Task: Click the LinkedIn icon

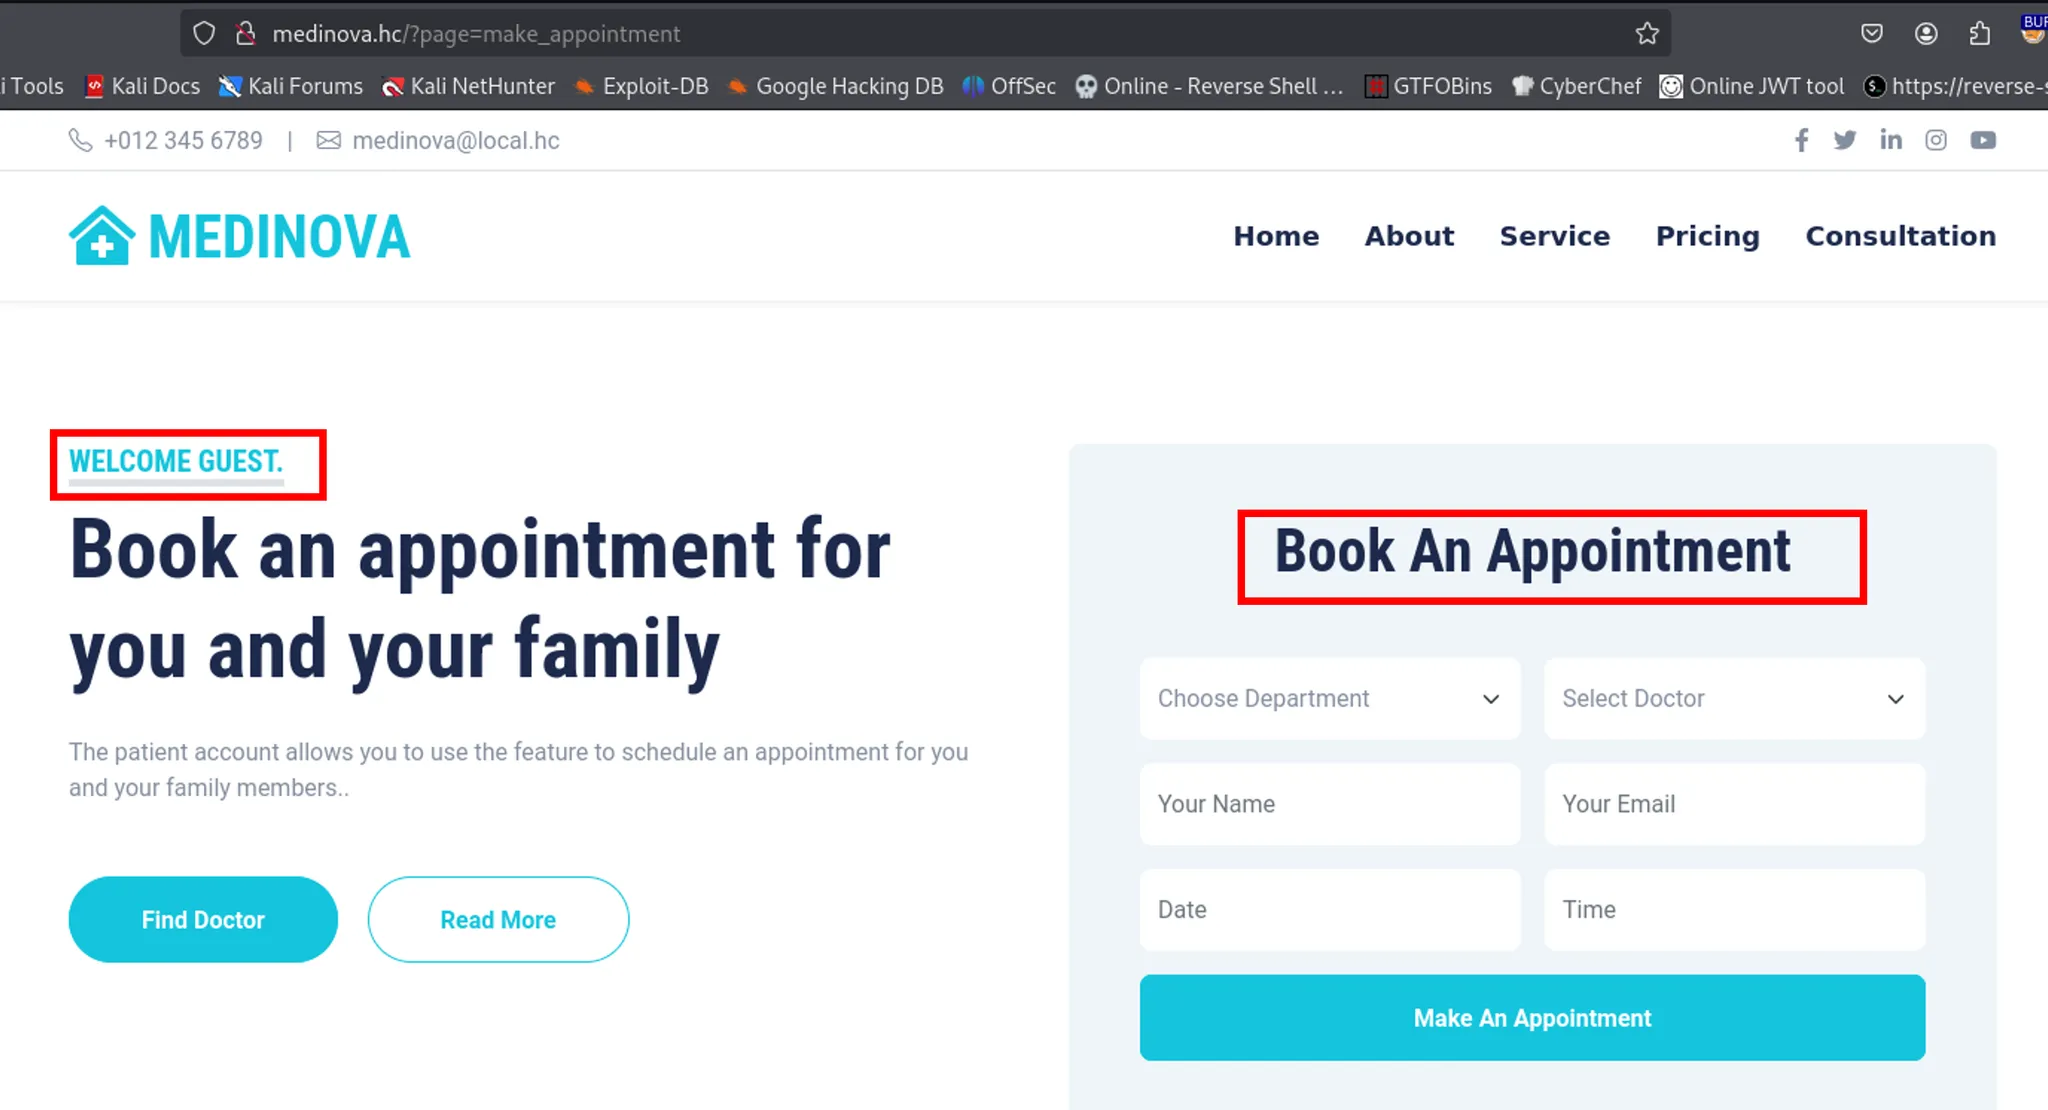Action: click(x=1890, y=140)
